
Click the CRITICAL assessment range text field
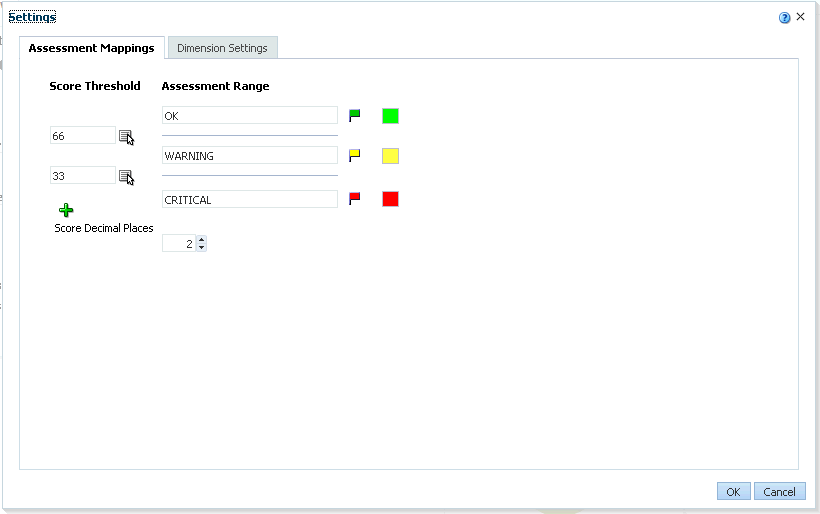(x=249, y=200)
